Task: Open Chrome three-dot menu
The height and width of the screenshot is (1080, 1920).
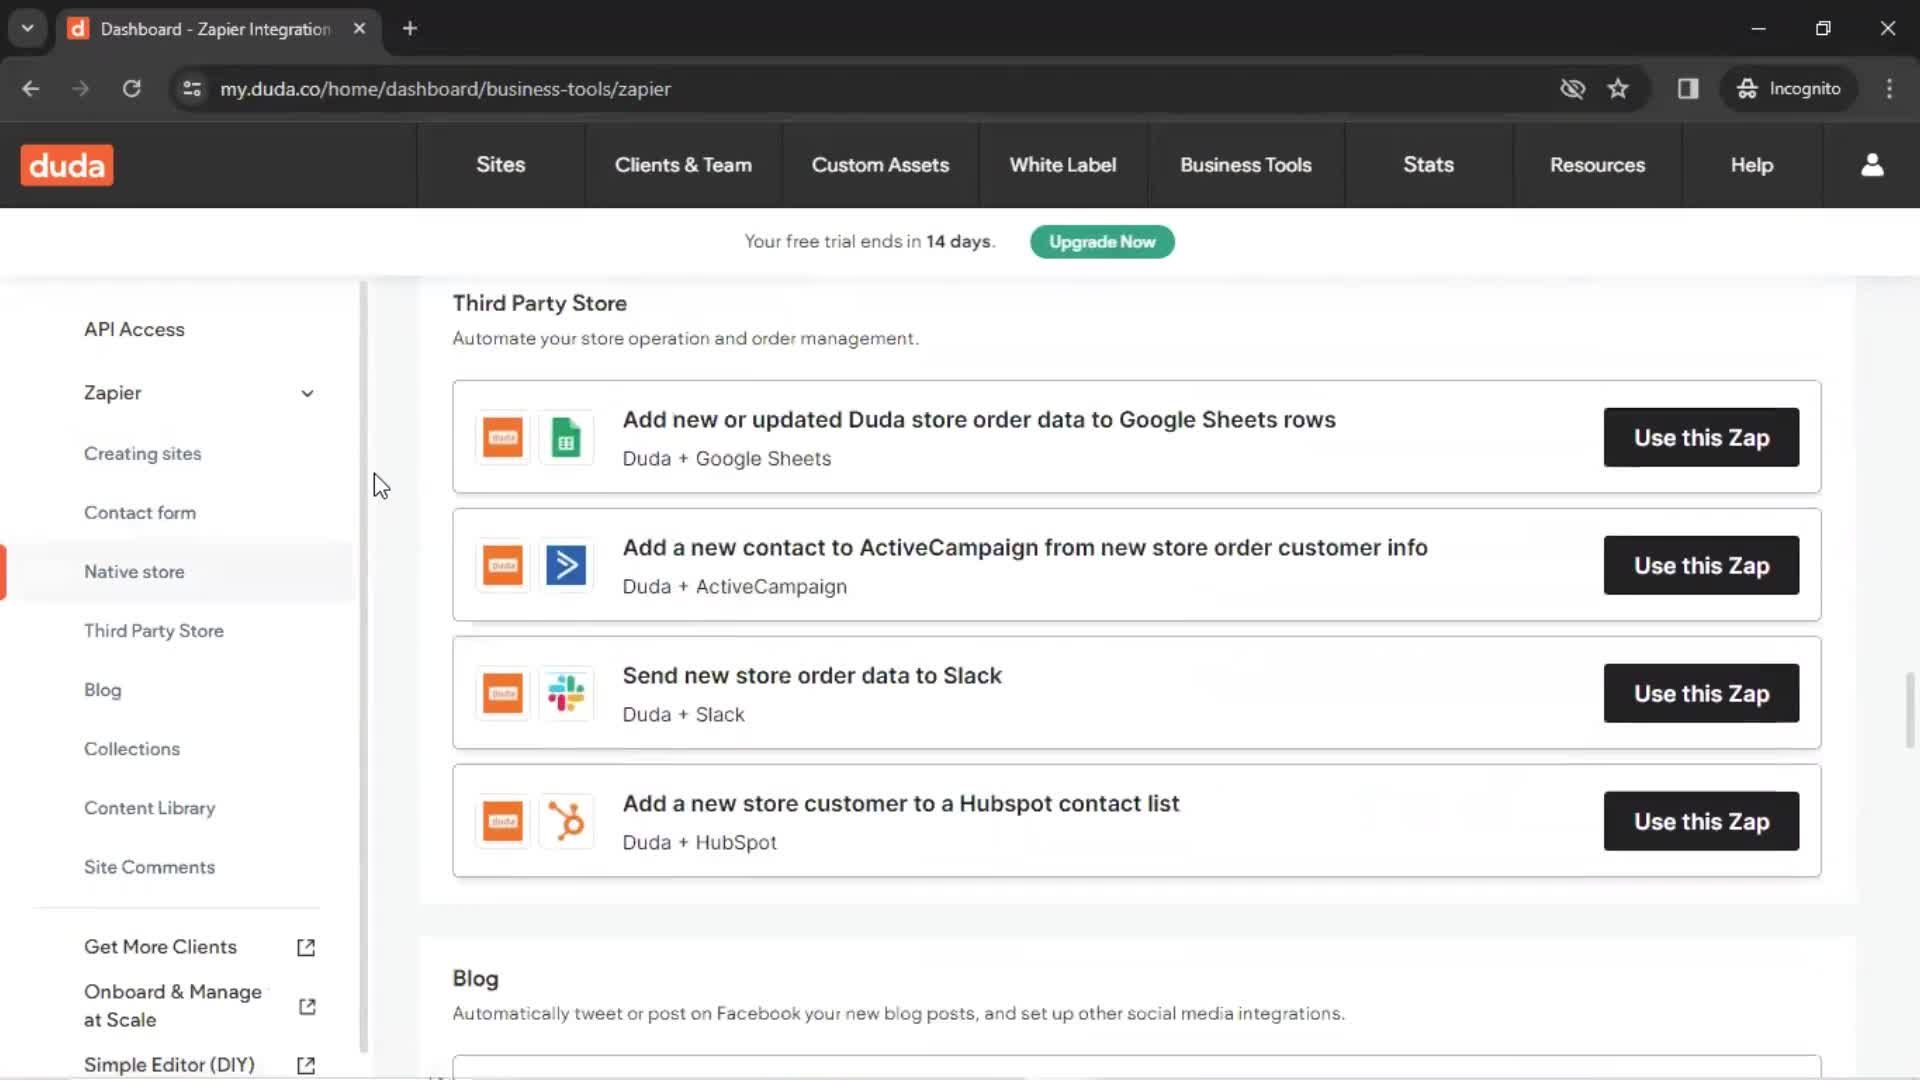Action: (x=1889, y=89)
